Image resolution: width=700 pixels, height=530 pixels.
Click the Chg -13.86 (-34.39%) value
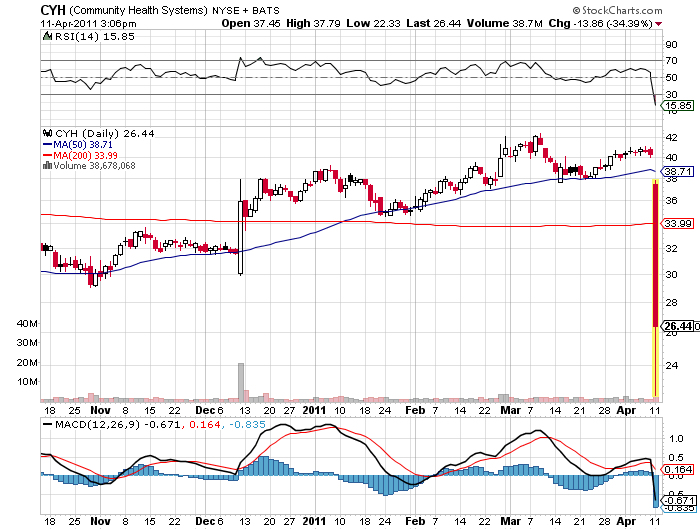coord(600,23)
